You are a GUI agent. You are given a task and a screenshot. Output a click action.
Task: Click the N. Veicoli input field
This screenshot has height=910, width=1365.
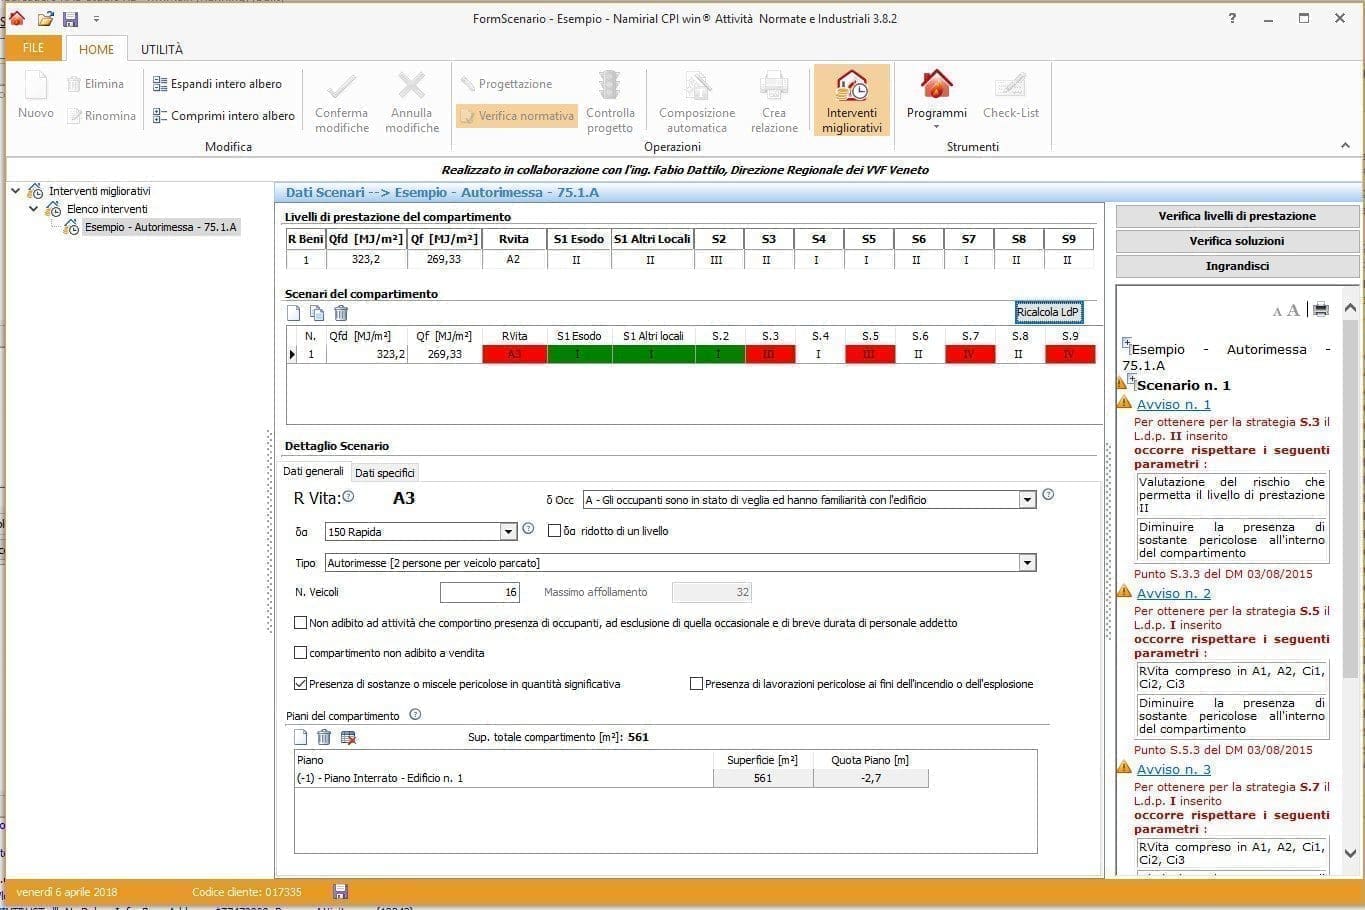(479, 592)
